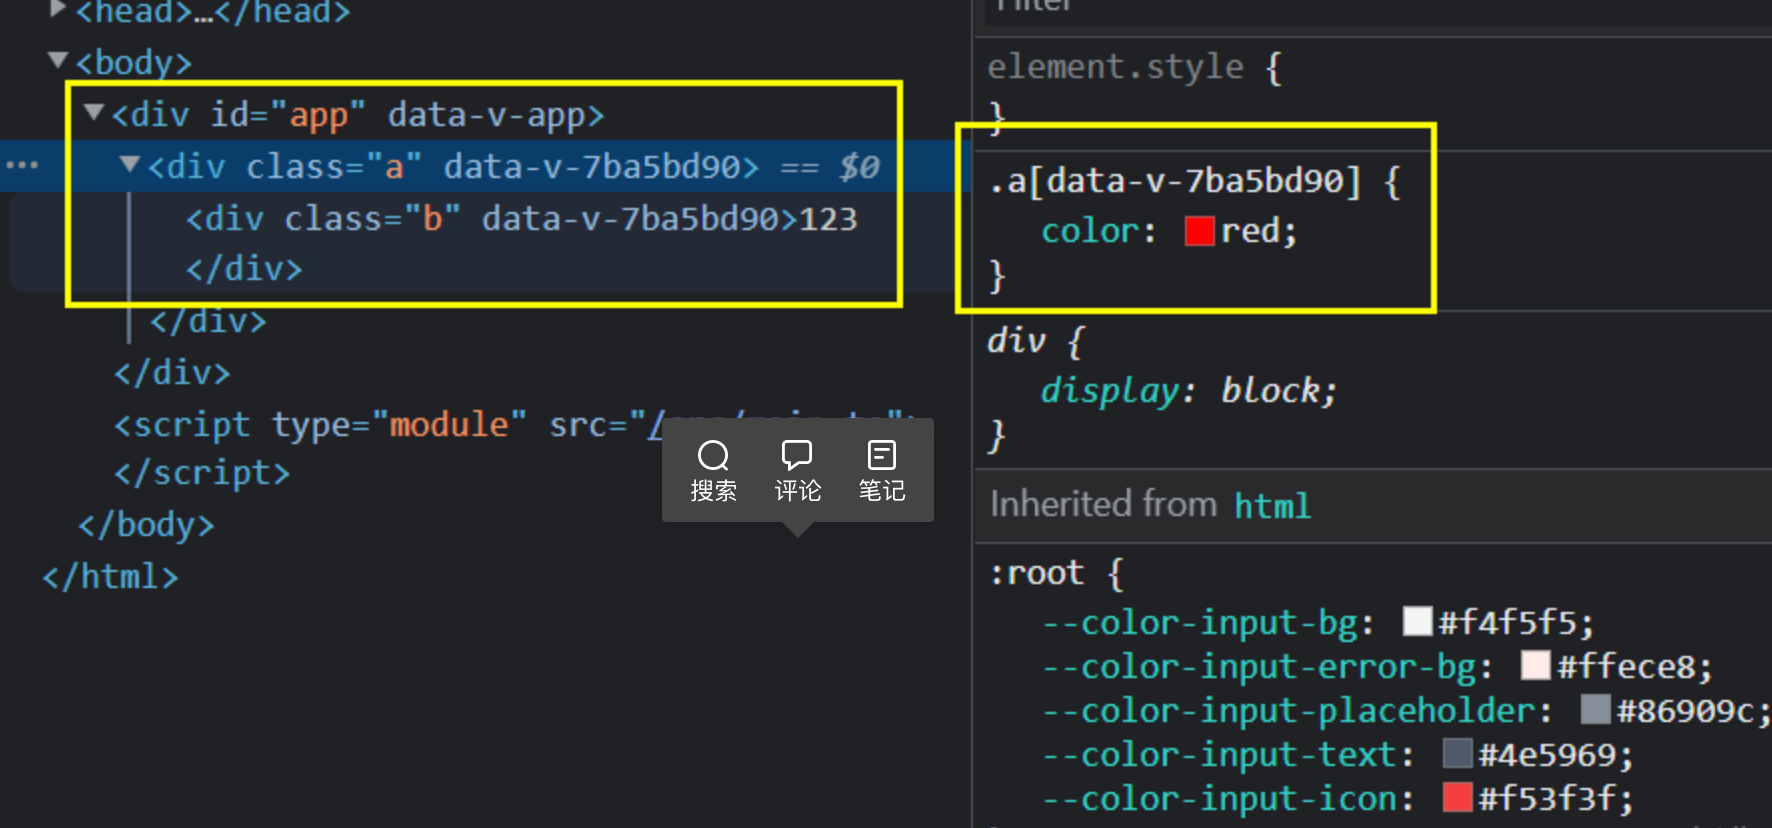Click the #f53f3f value text

[1548, 798]
